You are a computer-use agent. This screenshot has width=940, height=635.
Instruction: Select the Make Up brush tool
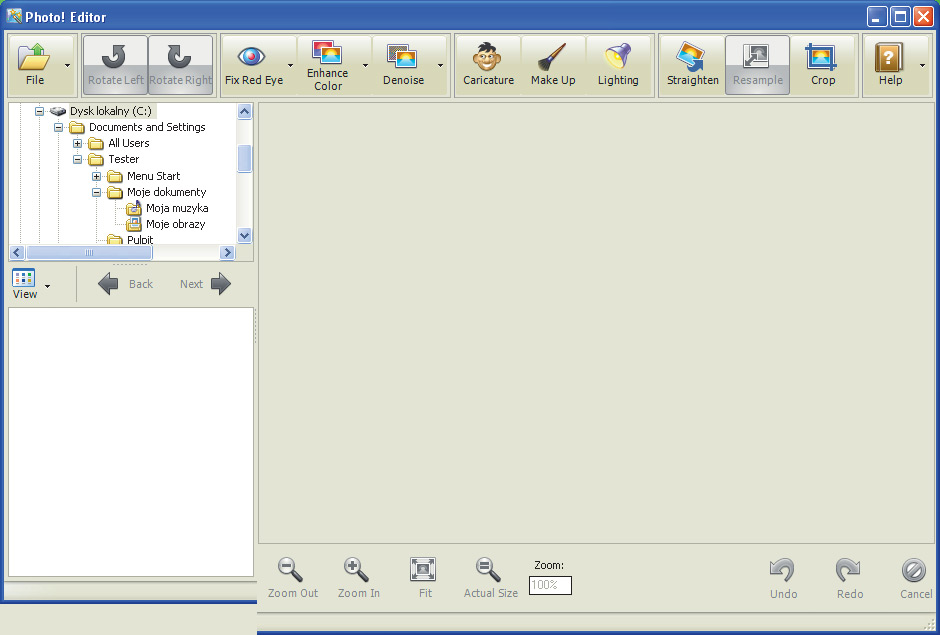[x=553, y=58]
